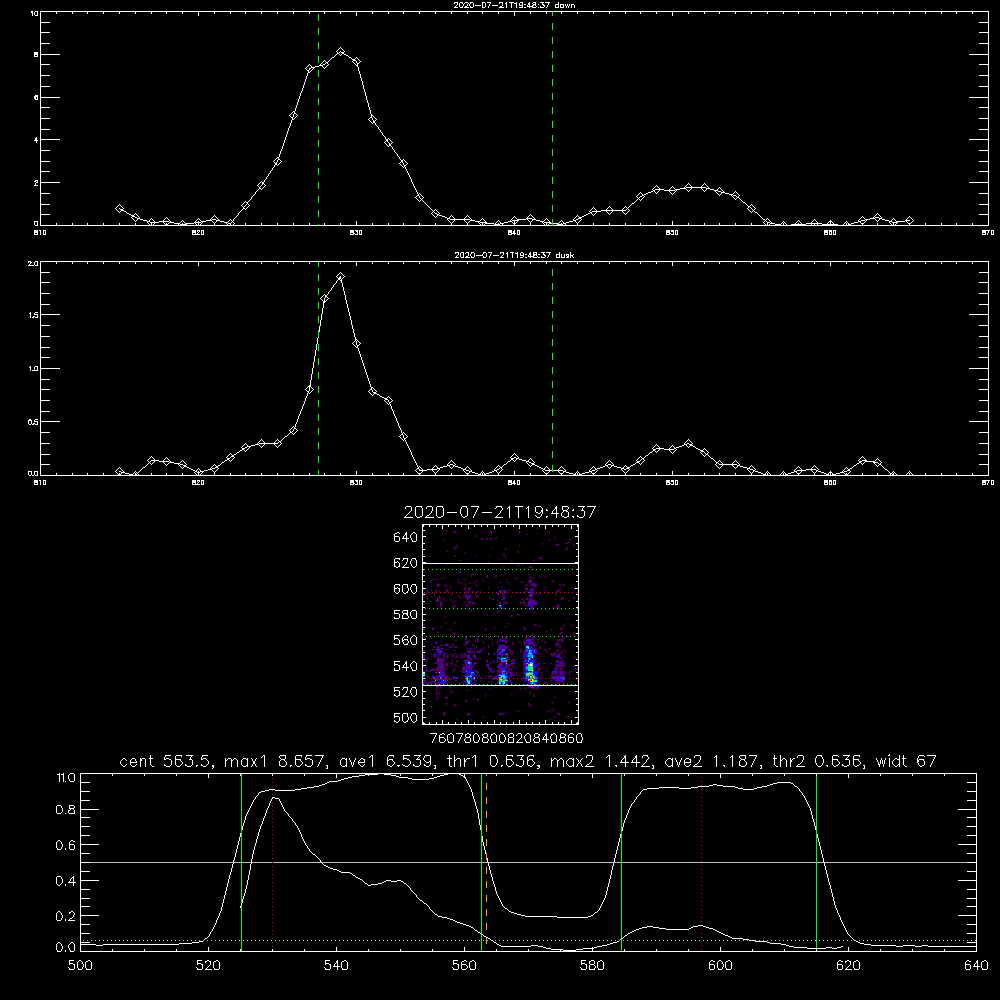Screen dimensions: 1000x1000
Task: Click the peak diamond marker in dusk plot
Action: pos(341,277)
